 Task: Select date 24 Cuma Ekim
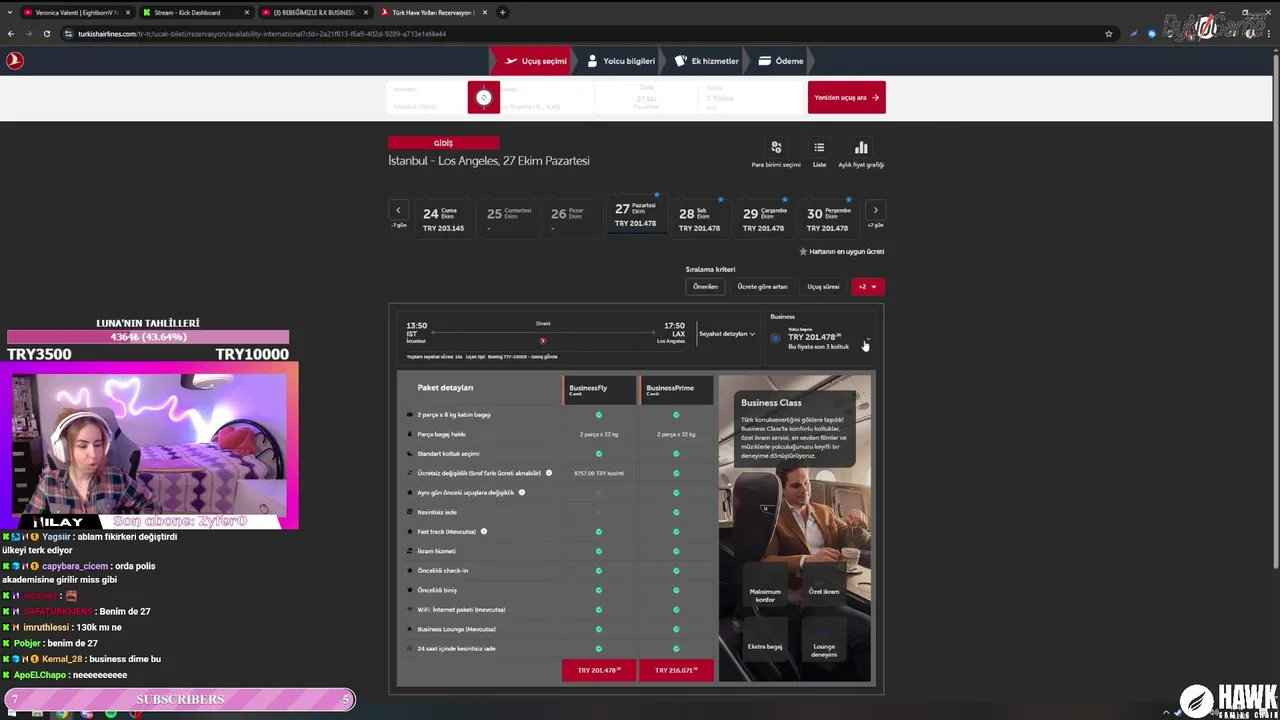click(x=443, y=217)
